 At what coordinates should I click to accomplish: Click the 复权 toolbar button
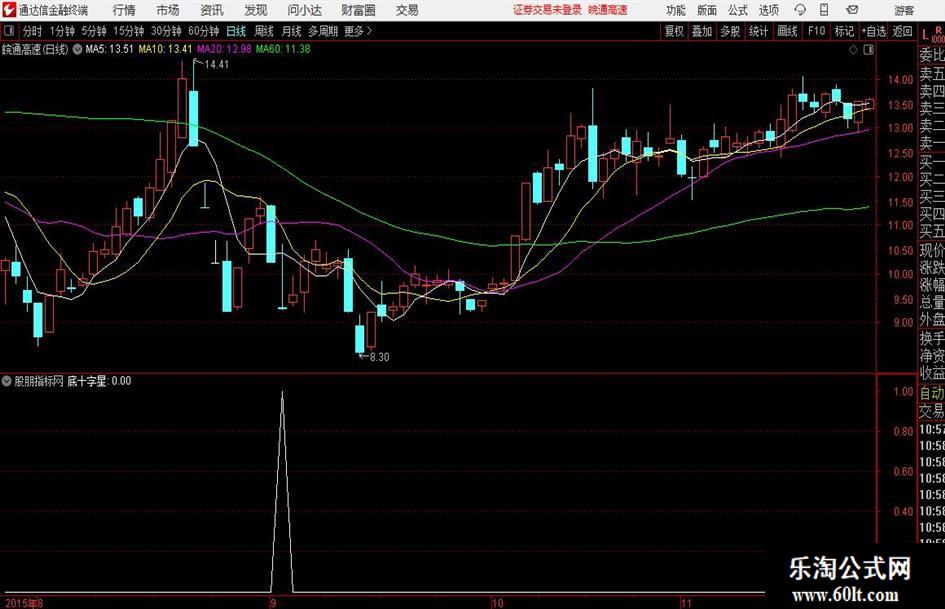[x=674, y=31]
